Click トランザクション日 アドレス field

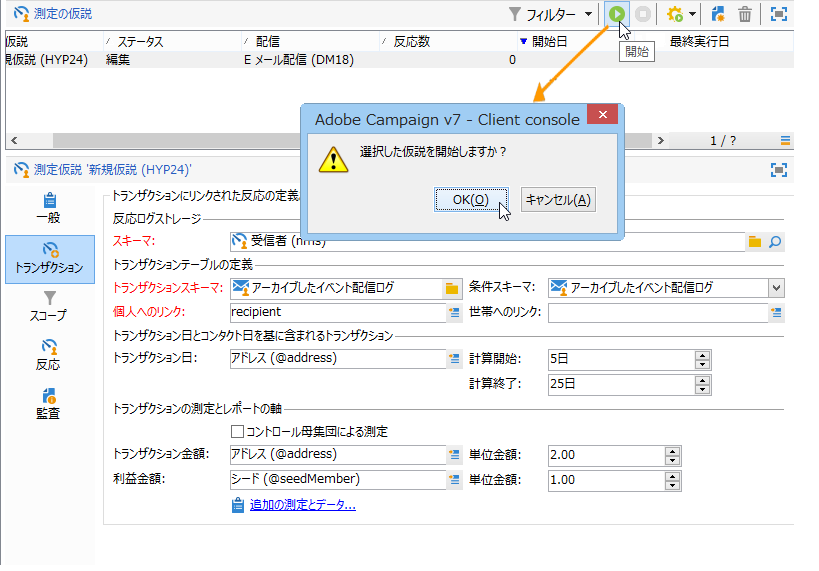coord(338,358)
